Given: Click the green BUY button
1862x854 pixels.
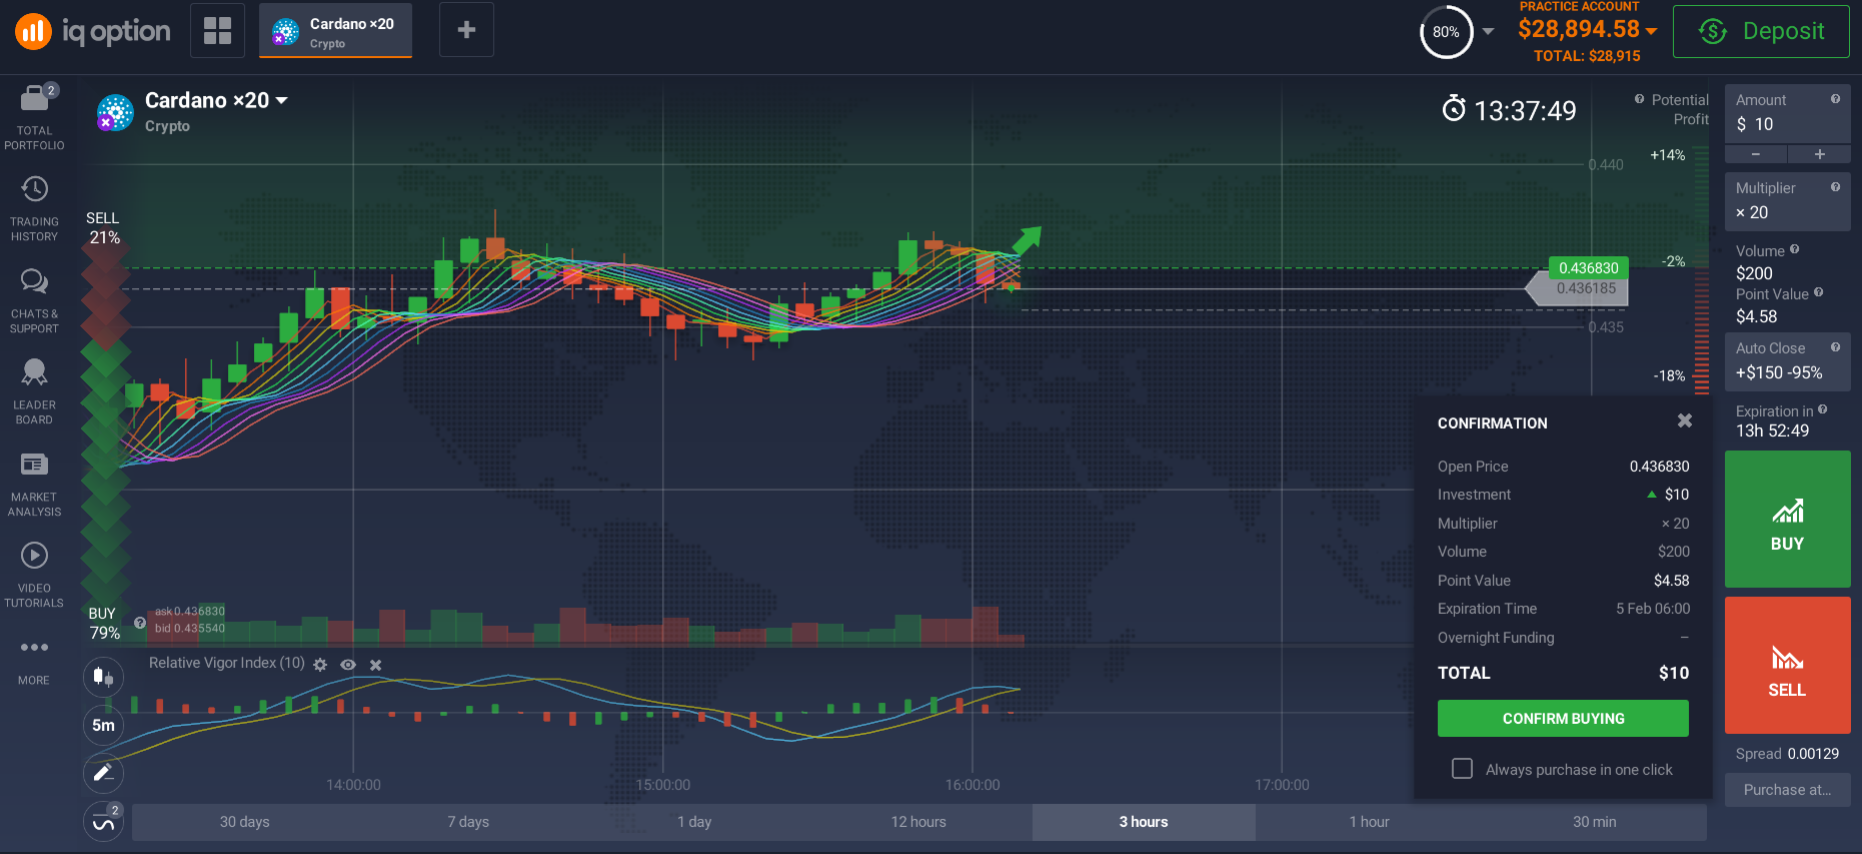Looking at the screenshot, I should click(x=1787, y=519).
